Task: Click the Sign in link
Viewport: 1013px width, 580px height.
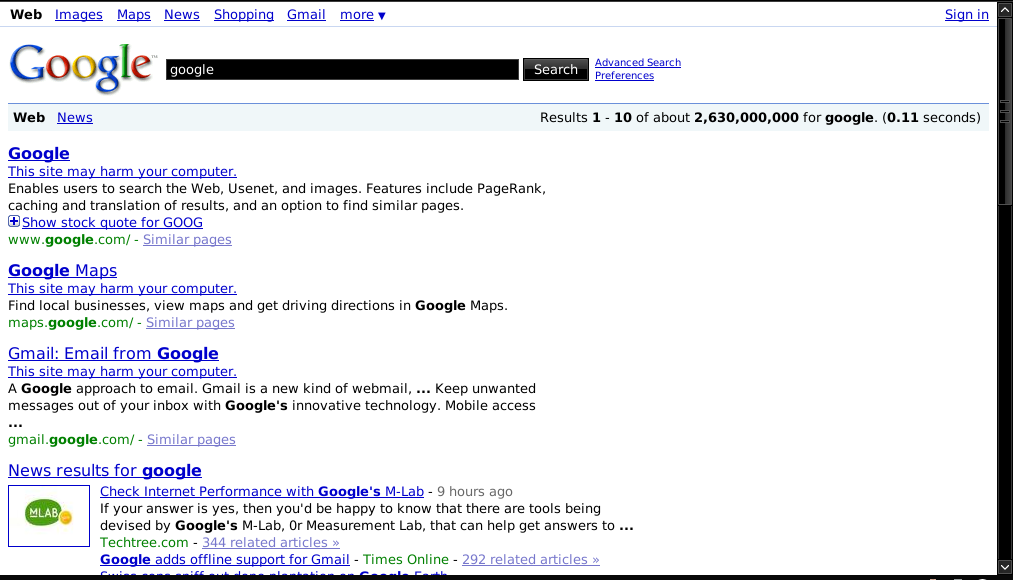Action: [x=966, y=15]
